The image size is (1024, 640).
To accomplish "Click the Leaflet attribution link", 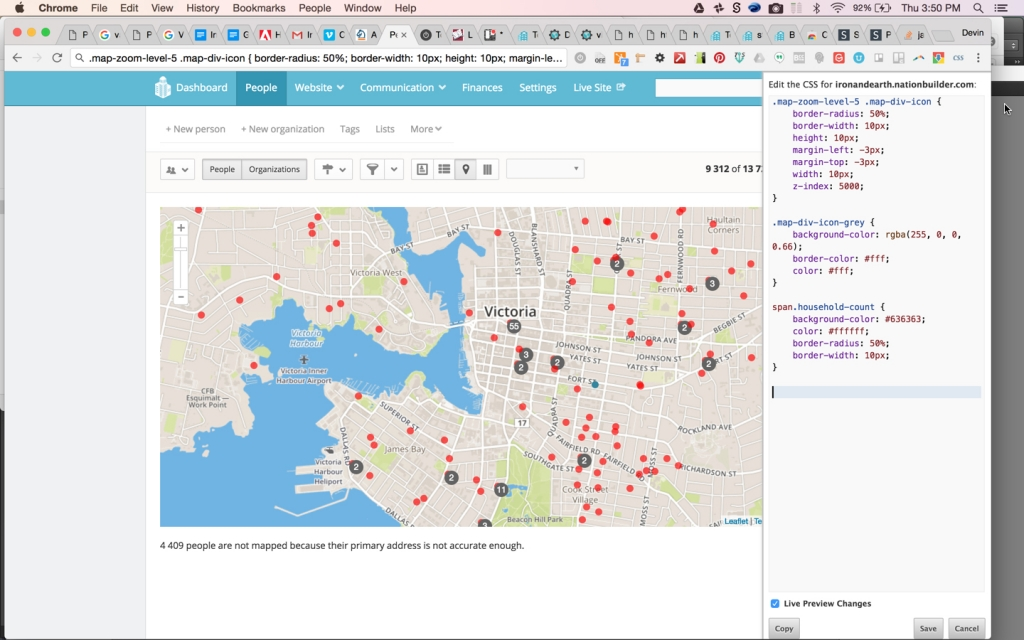I will (736, 521).
